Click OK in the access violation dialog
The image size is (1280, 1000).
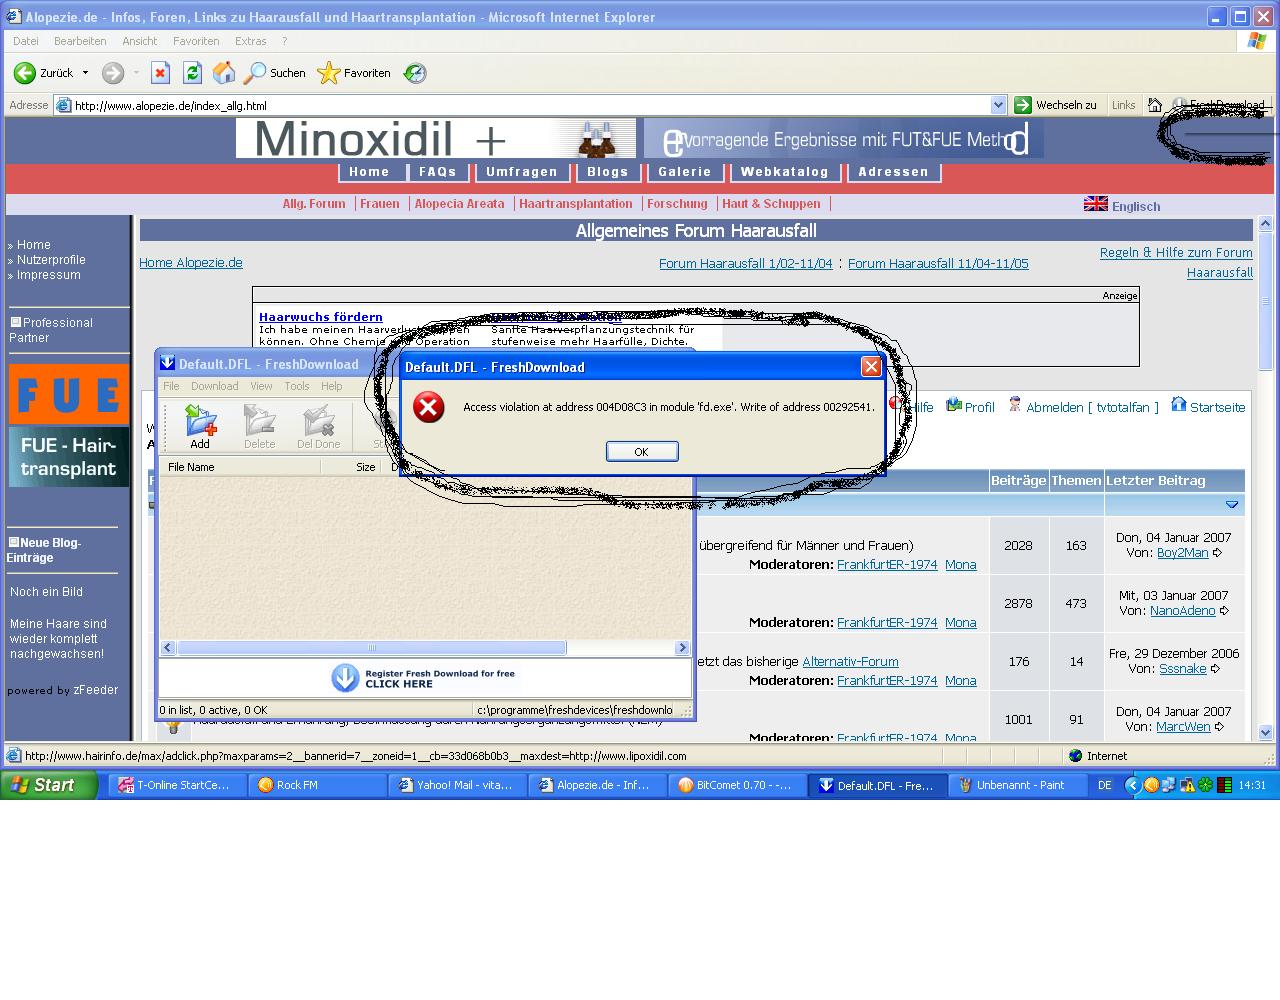(642, 452)
